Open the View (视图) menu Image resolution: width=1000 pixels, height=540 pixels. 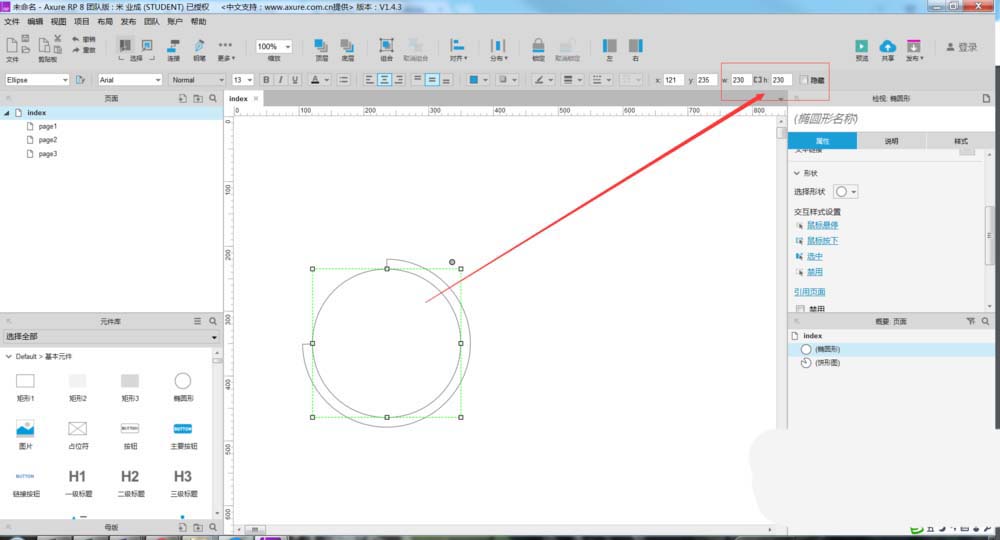58,22
